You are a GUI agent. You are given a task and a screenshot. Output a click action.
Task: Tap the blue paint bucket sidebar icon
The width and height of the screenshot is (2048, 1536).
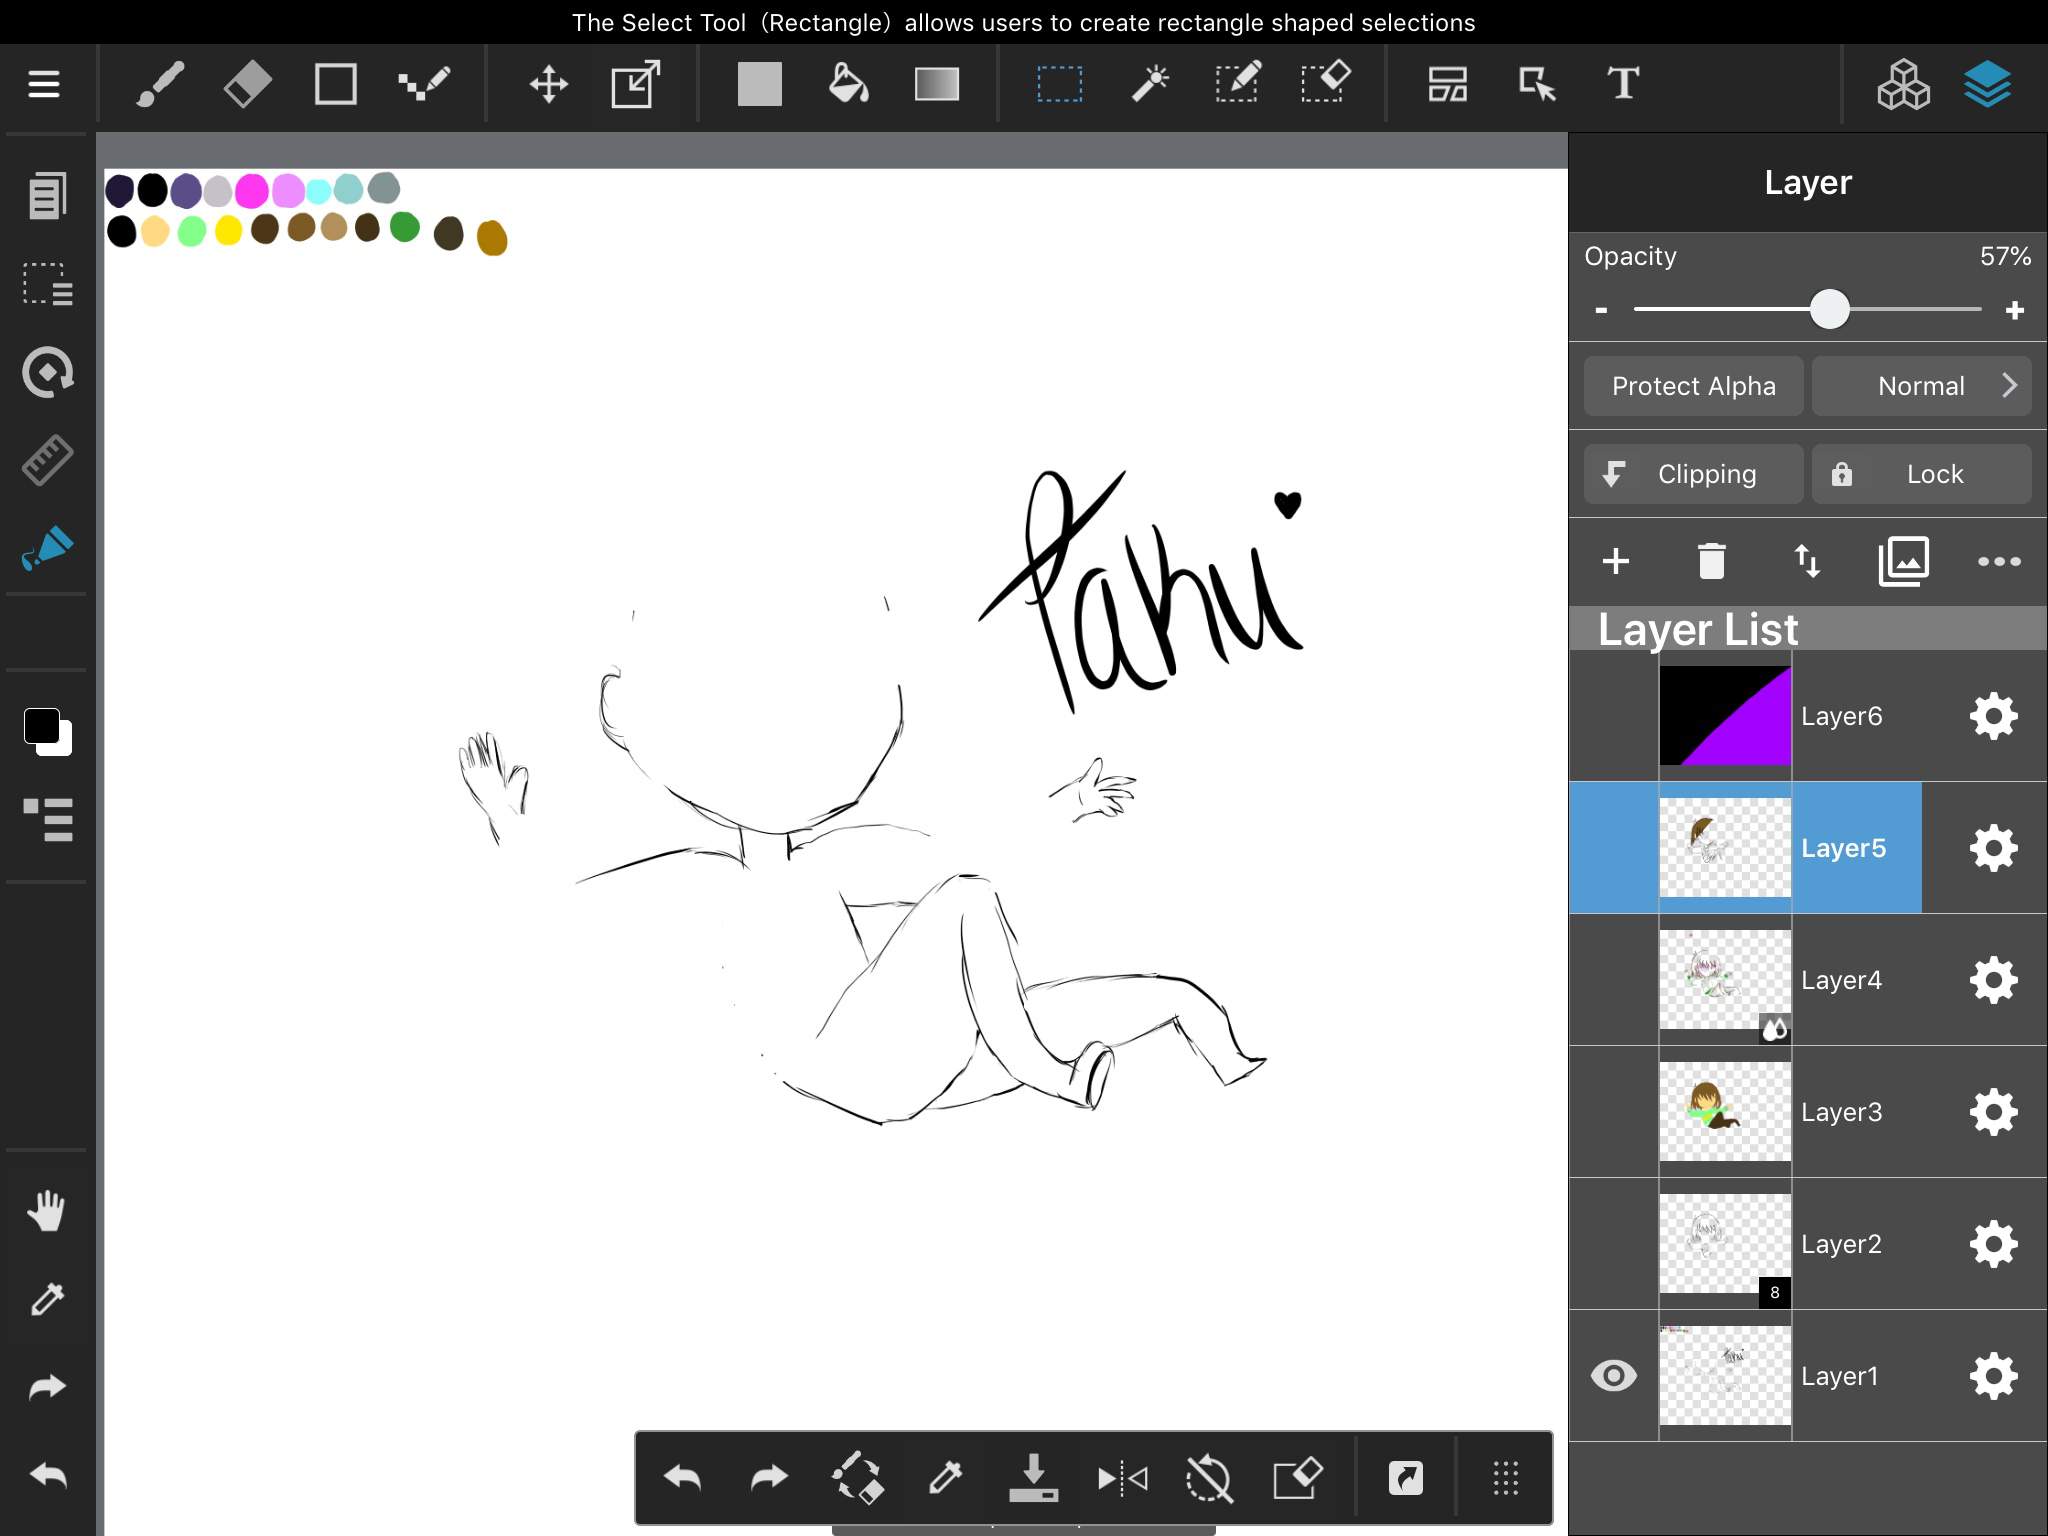[x=47, y=548]
